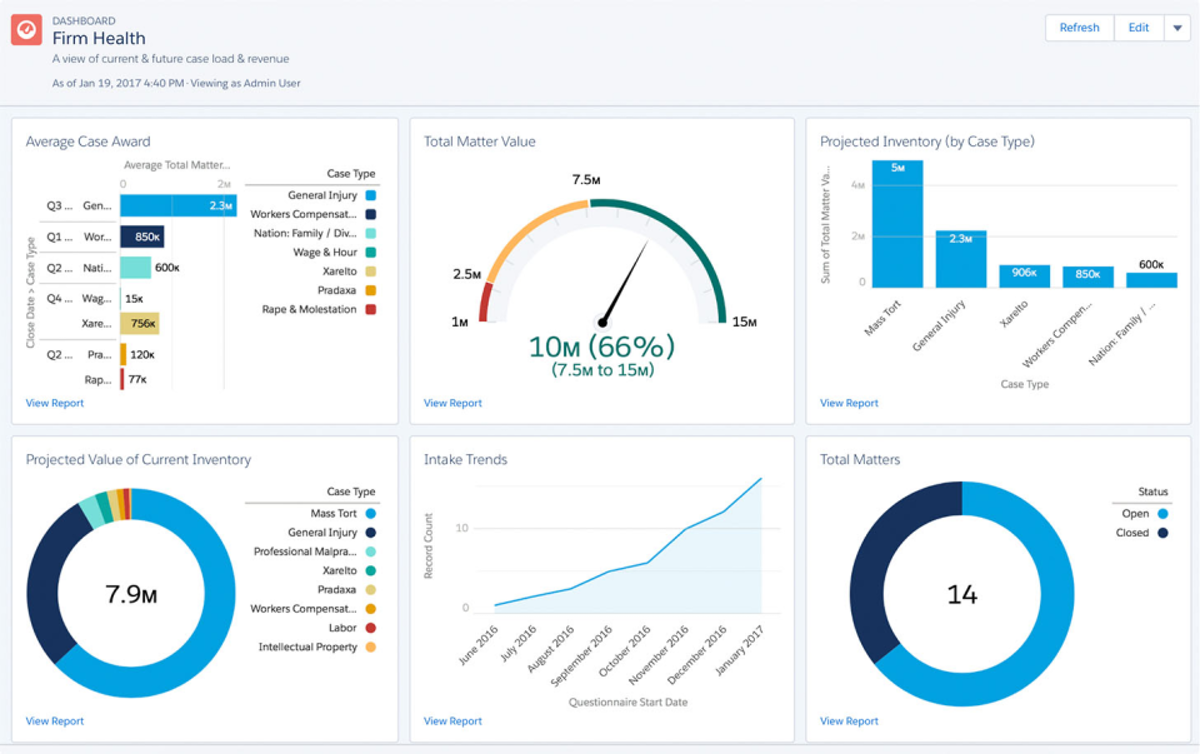Click the 2.3M General Injury horizontal bar
Viewport: 1200px width, 754px height.
(x=178, y=205)
